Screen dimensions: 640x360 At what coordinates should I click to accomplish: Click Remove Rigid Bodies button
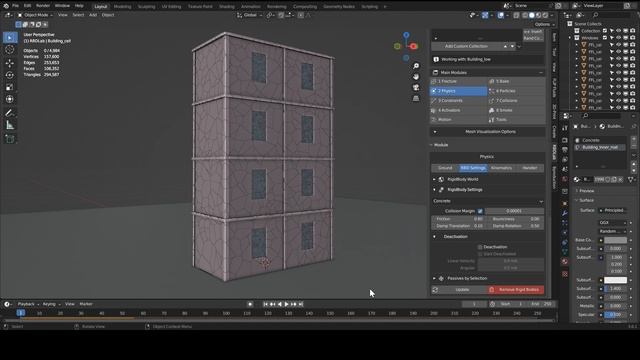point(516,290)
